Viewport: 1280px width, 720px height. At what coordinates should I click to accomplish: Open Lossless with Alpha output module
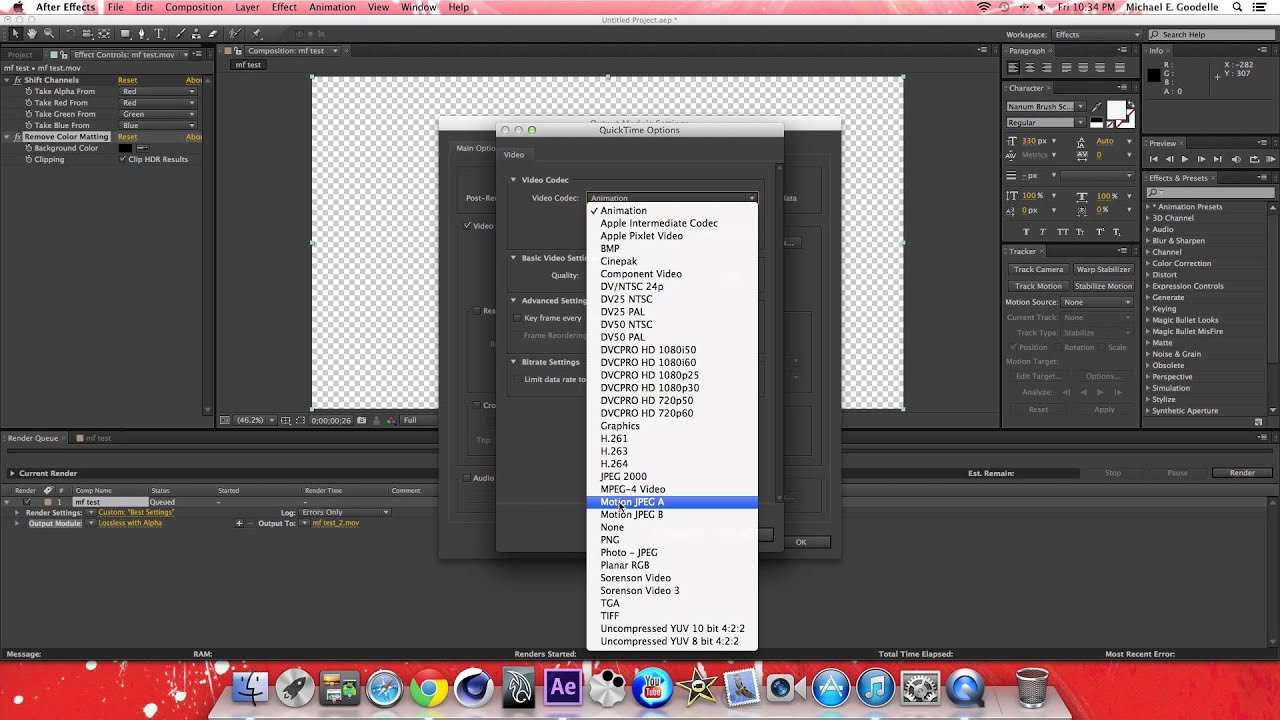[130, 523]
